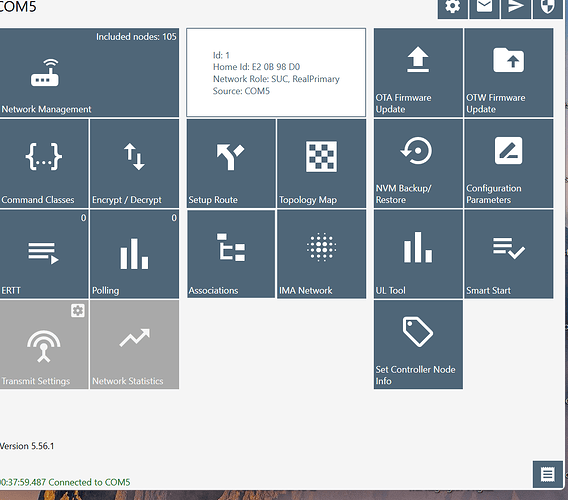Click the controller info panel showing Home Id
The height and width of the screenshot is (500, 568).
276,72
